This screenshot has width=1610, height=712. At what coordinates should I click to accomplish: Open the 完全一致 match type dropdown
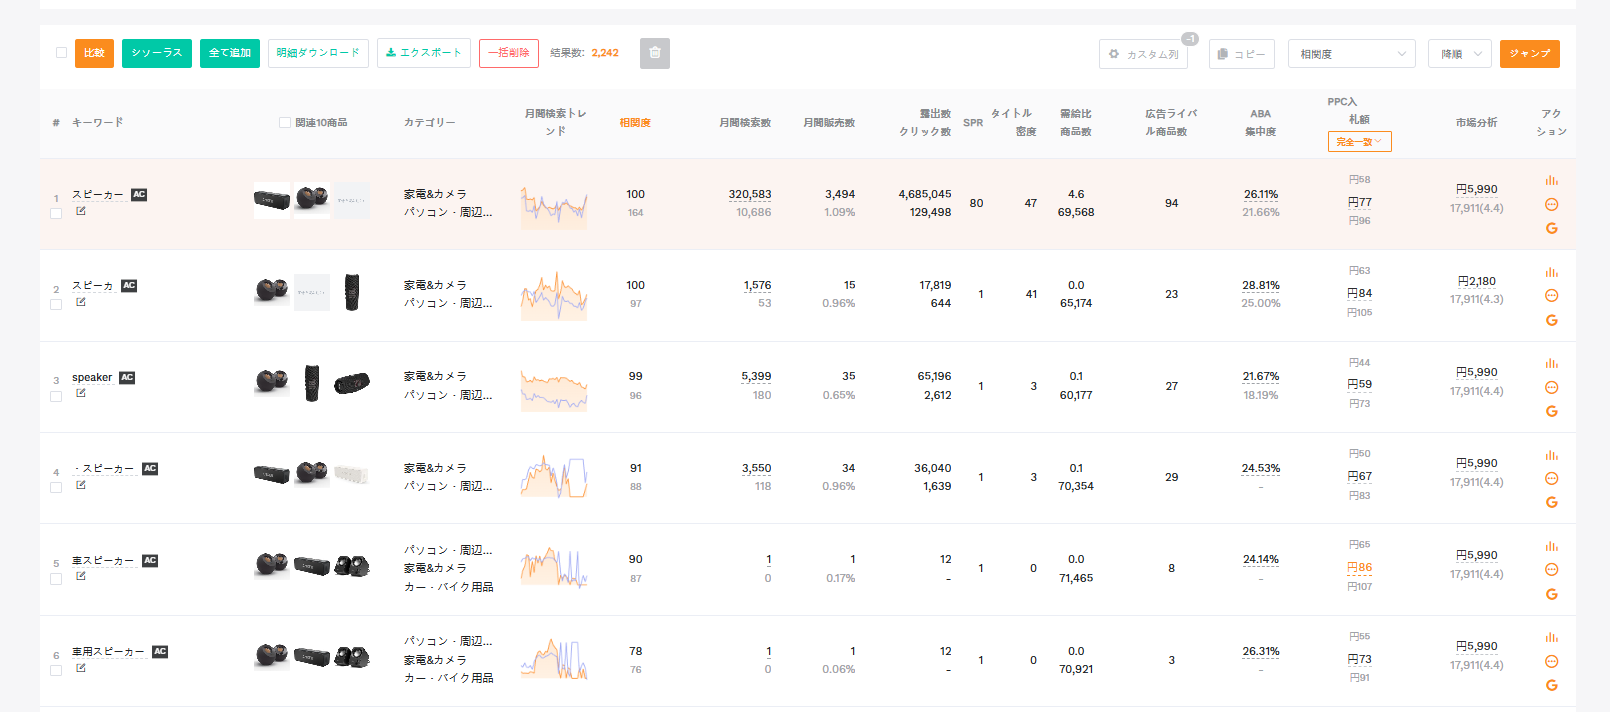pos(1359,142)
